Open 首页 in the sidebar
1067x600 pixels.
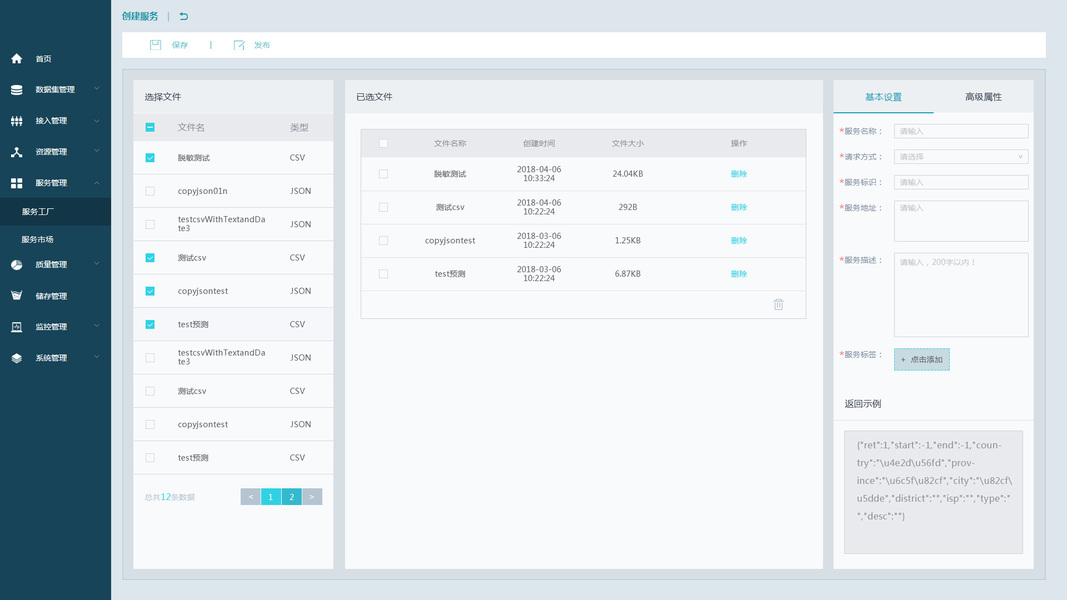44,59
